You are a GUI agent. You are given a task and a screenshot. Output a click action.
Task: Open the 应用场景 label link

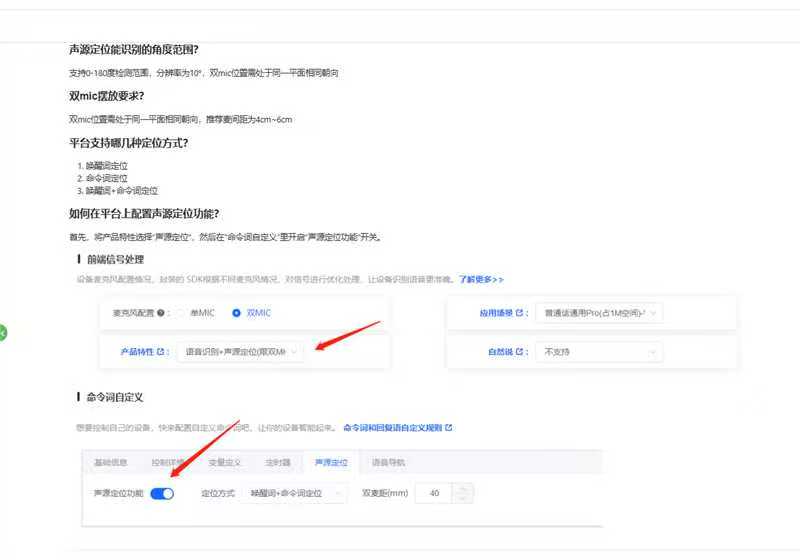point(501,313)
